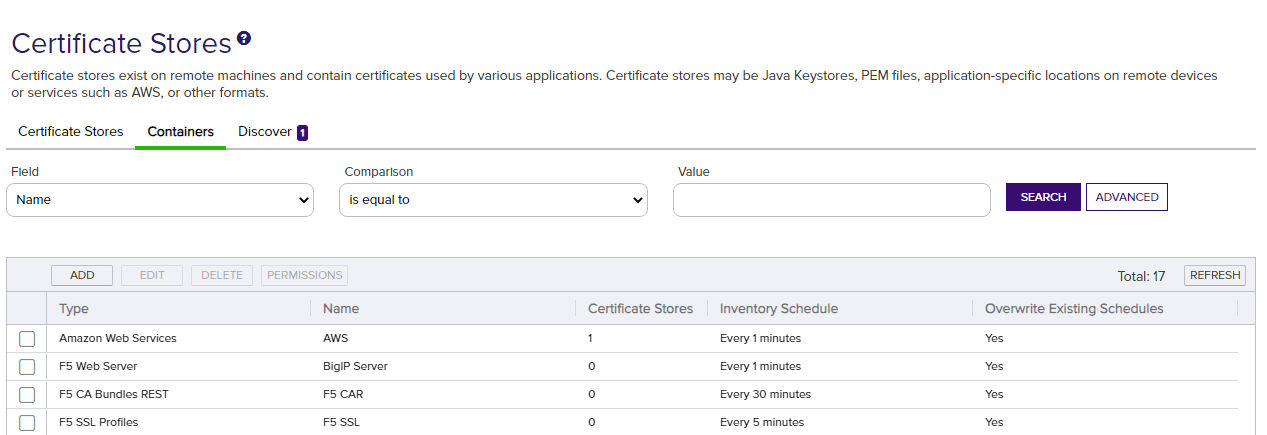Sort by Certificate Stores column header
The width and height of the screenshot is (1267, 435).
[x=641, y=308]
